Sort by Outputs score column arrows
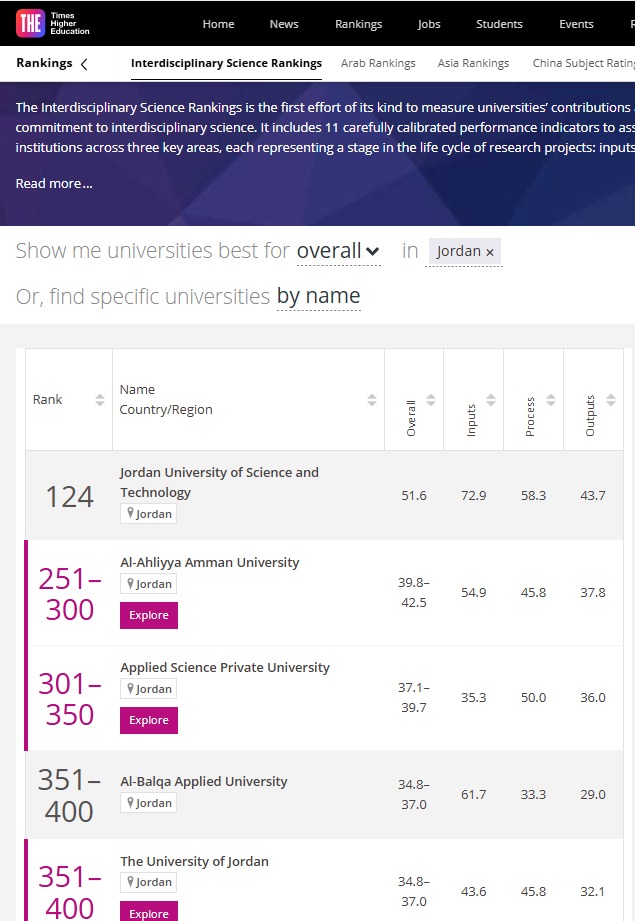This screenshot has width=635, height=921. [609, 400]
